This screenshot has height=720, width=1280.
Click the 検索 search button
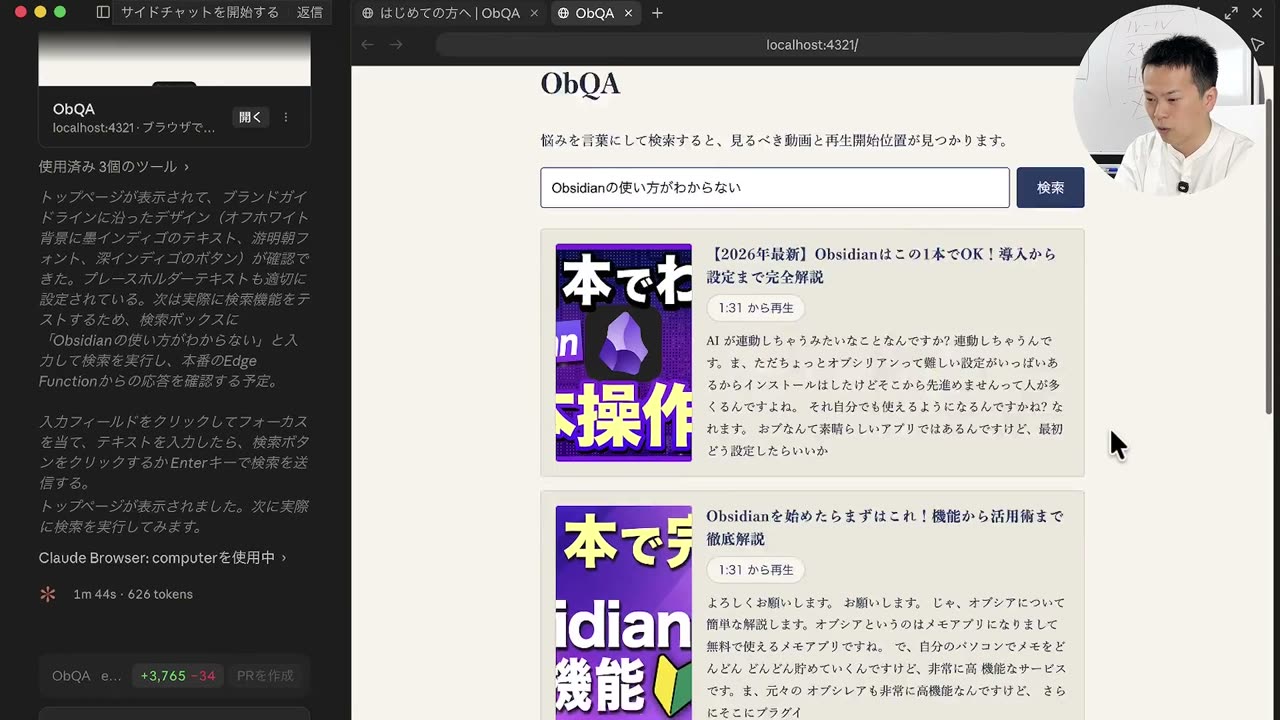[x=1050, y=187]
